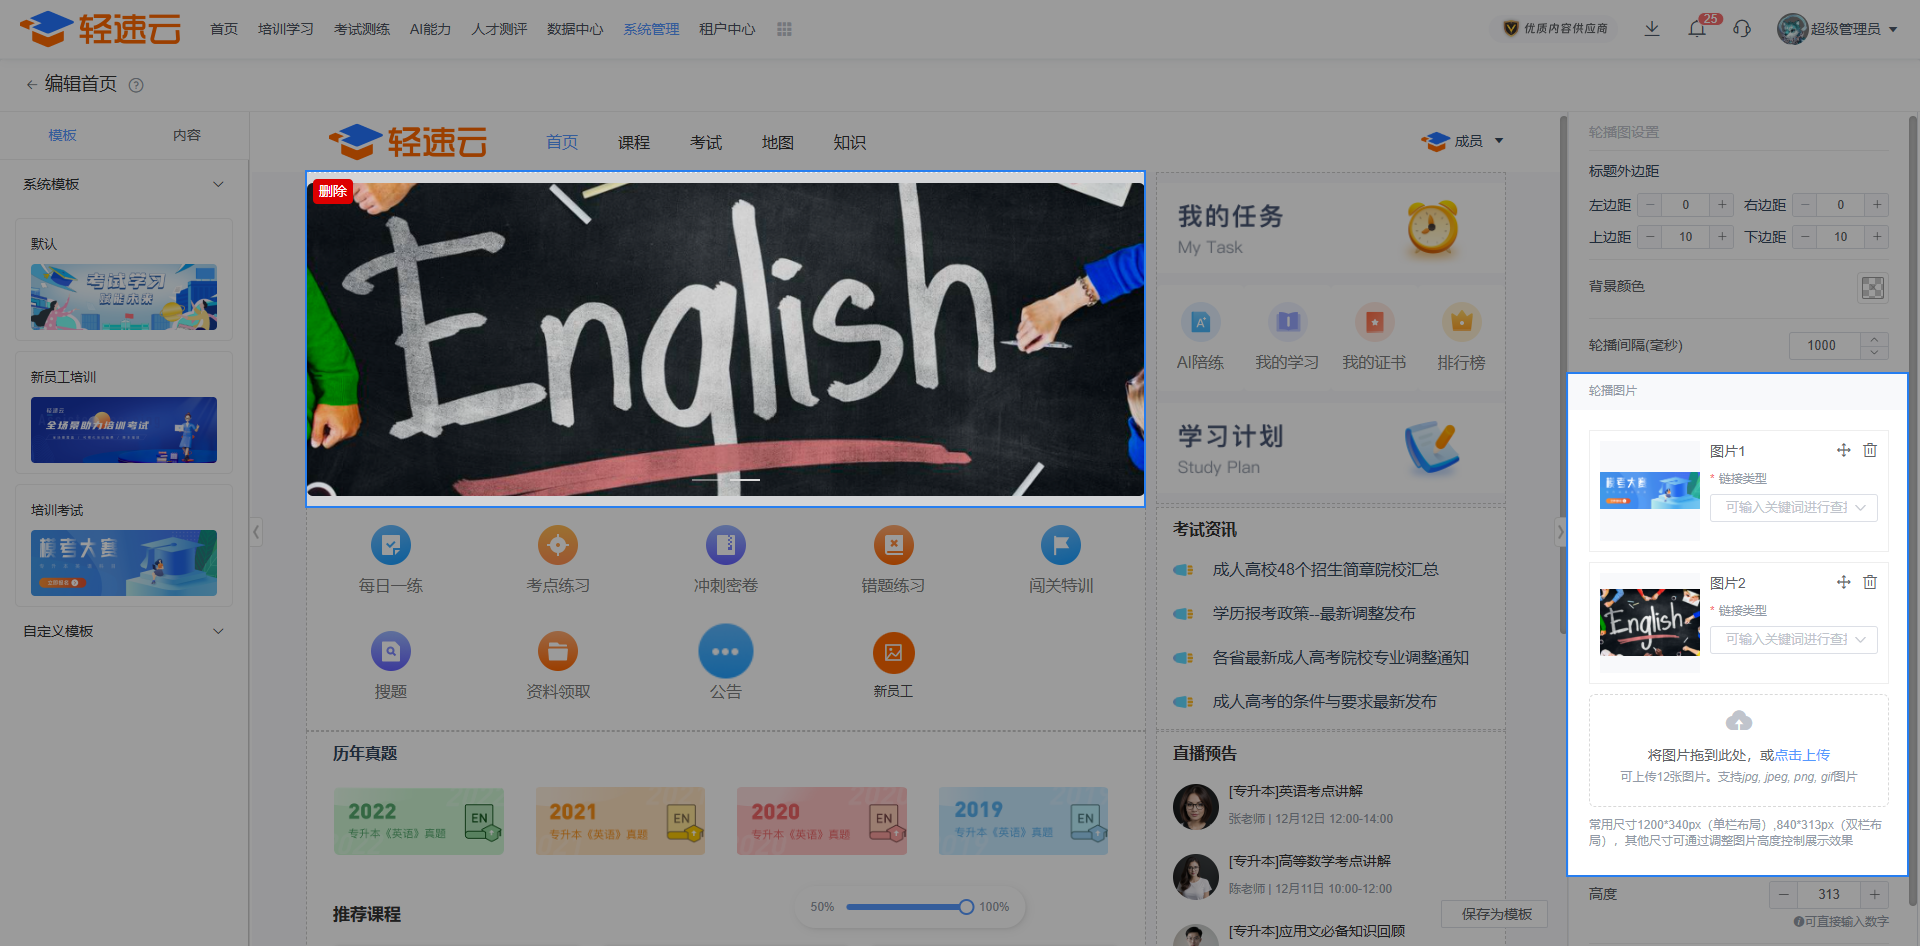1920x946 pixels.
Task: Open the apps grid icon in navigation
Action: click(784, 29)
